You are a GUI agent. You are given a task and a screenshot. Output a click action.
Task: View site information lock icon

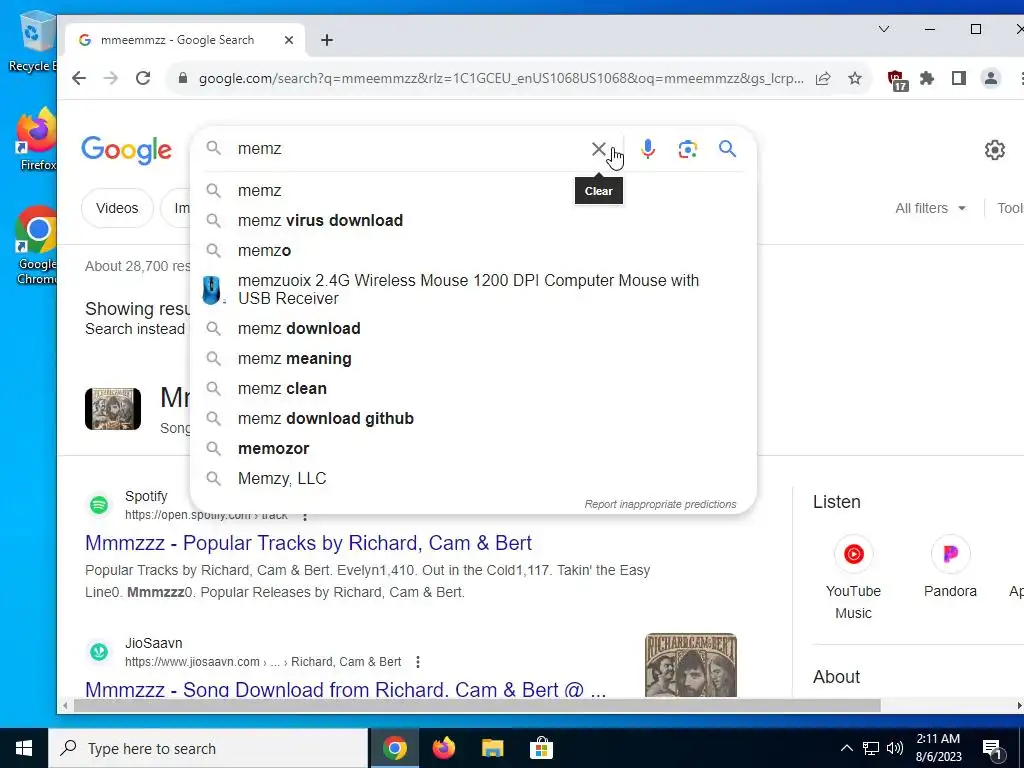pyautogui.click(x=183, y=78)
